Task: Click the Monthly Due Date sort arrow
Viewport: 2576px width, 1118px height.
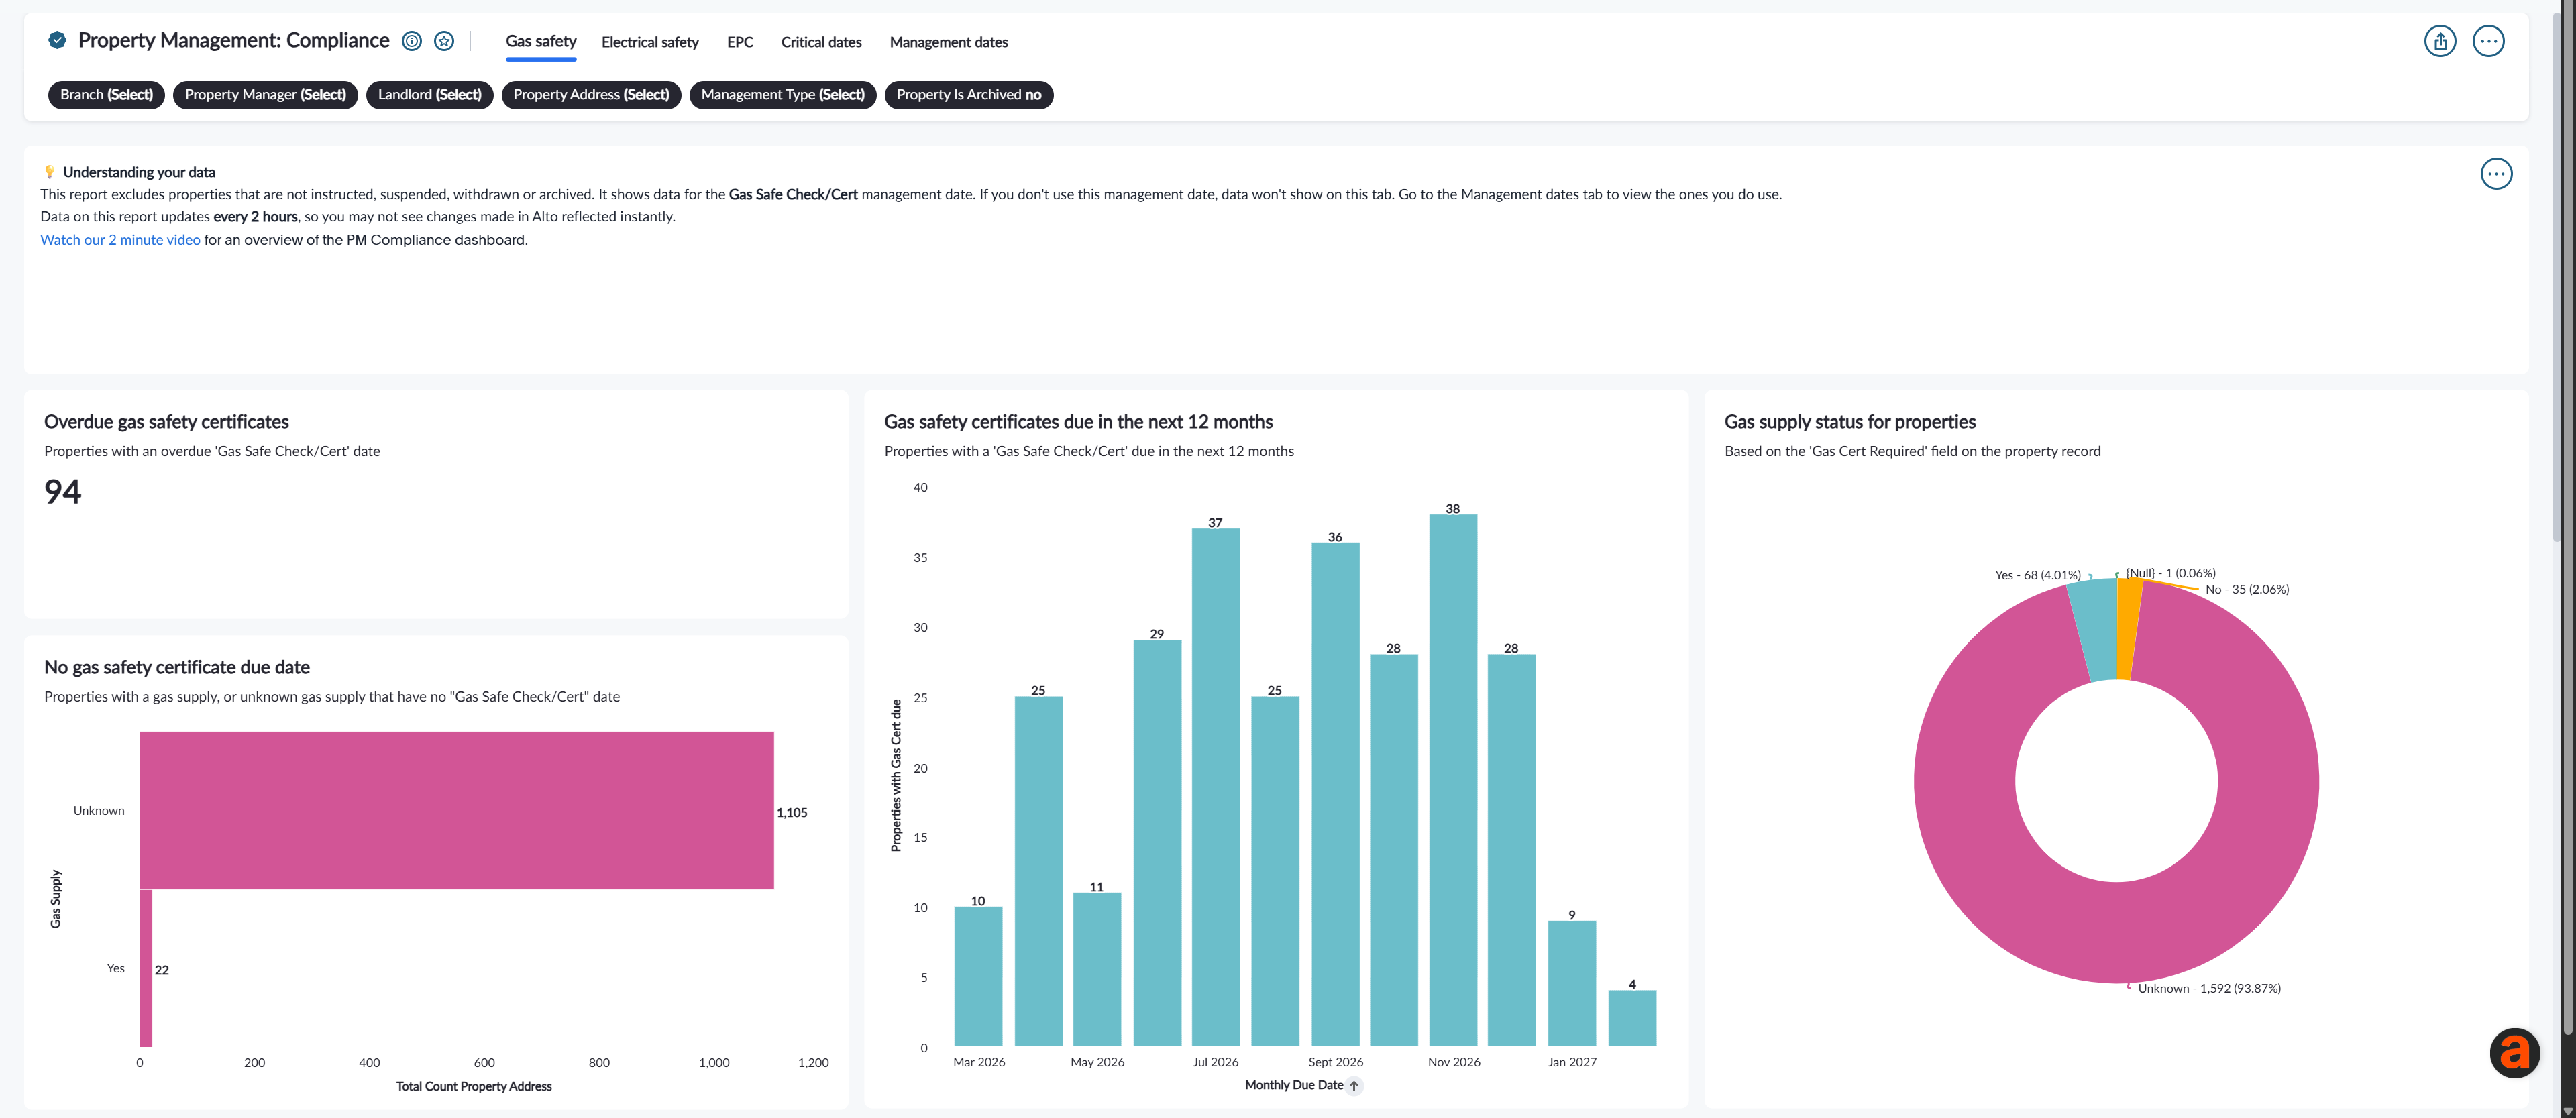Action: coord(1354,1086)
